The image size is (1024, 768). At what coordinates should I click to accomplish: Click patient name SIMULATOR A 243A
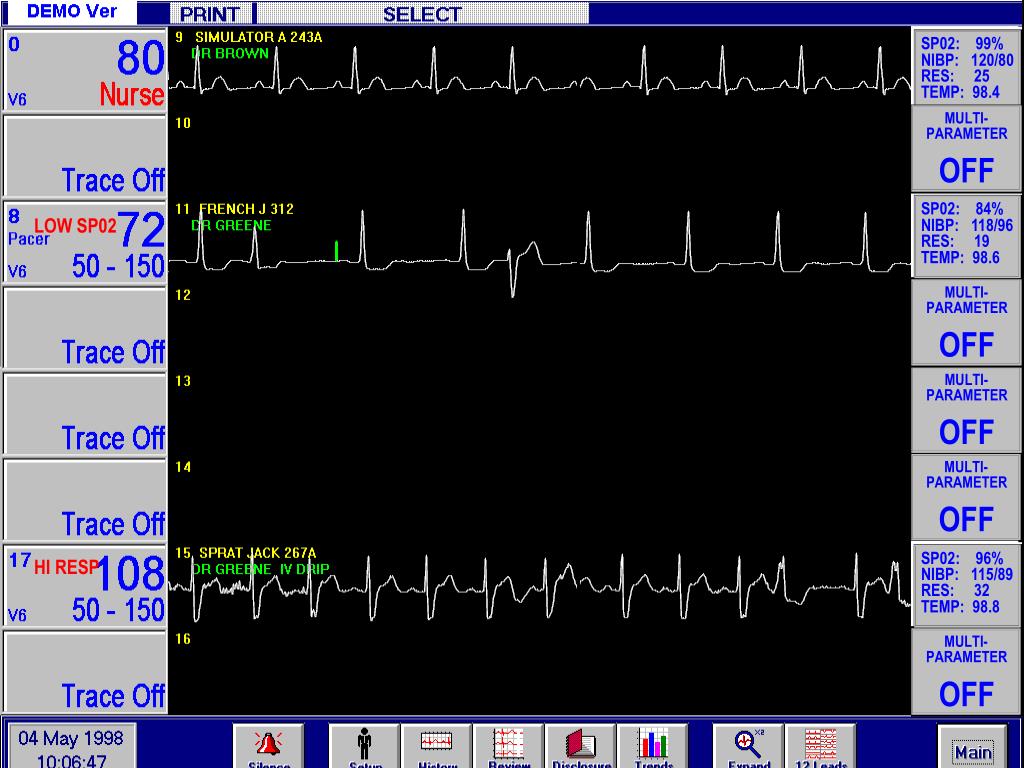[259, 38]
